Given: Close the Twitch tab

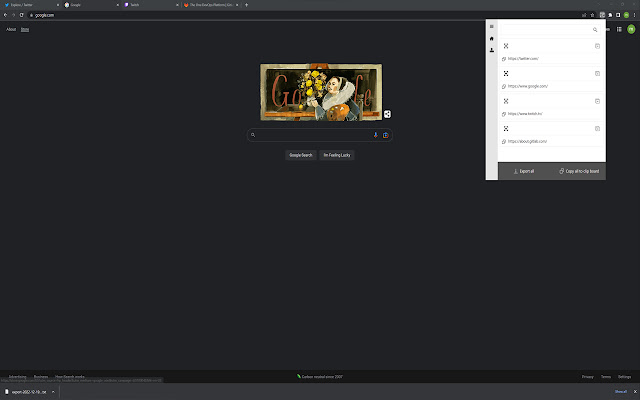Looking at the screenshot, I should click(x=177, y=5).
